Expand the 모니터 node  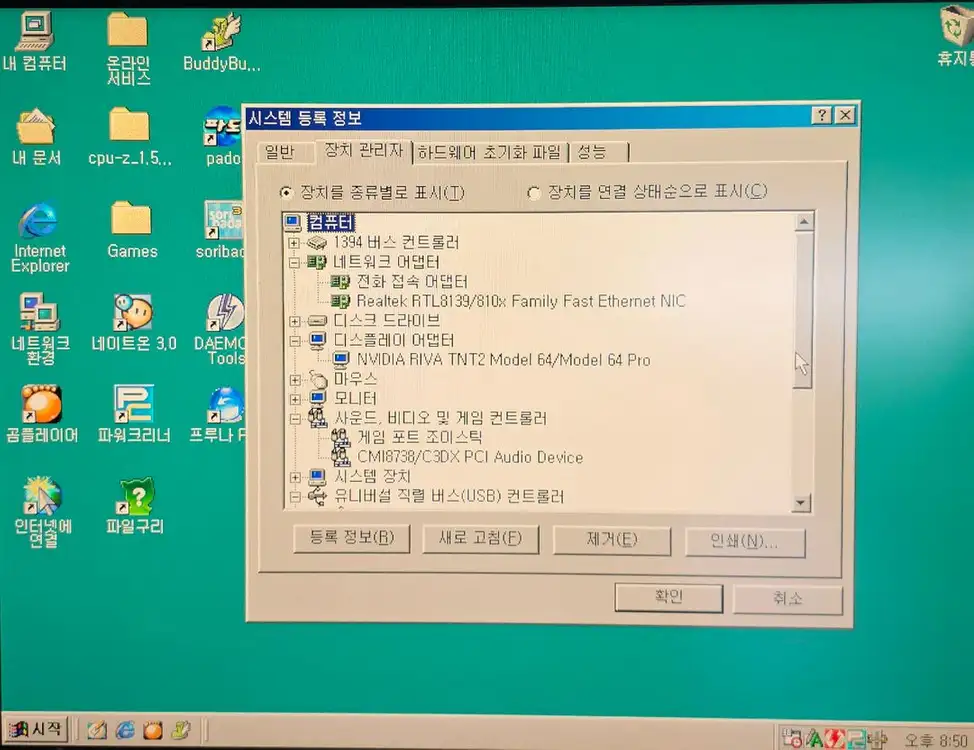coord(296,399)
